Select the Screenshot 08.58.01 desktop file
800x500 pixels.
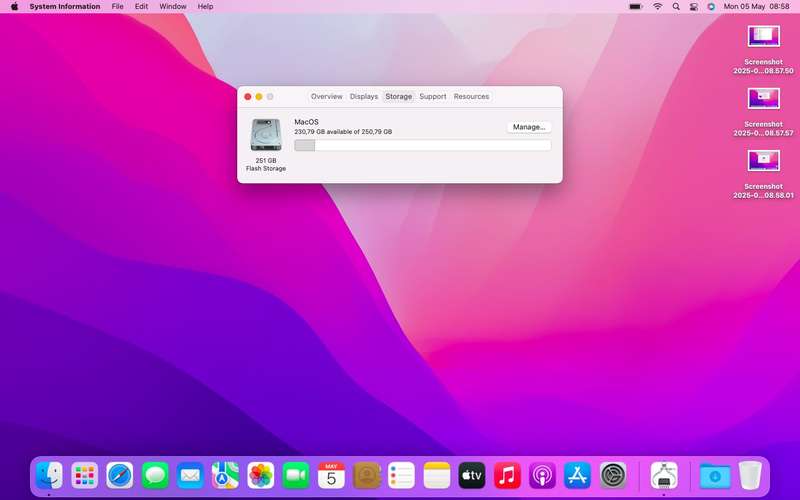pos(763,174)
